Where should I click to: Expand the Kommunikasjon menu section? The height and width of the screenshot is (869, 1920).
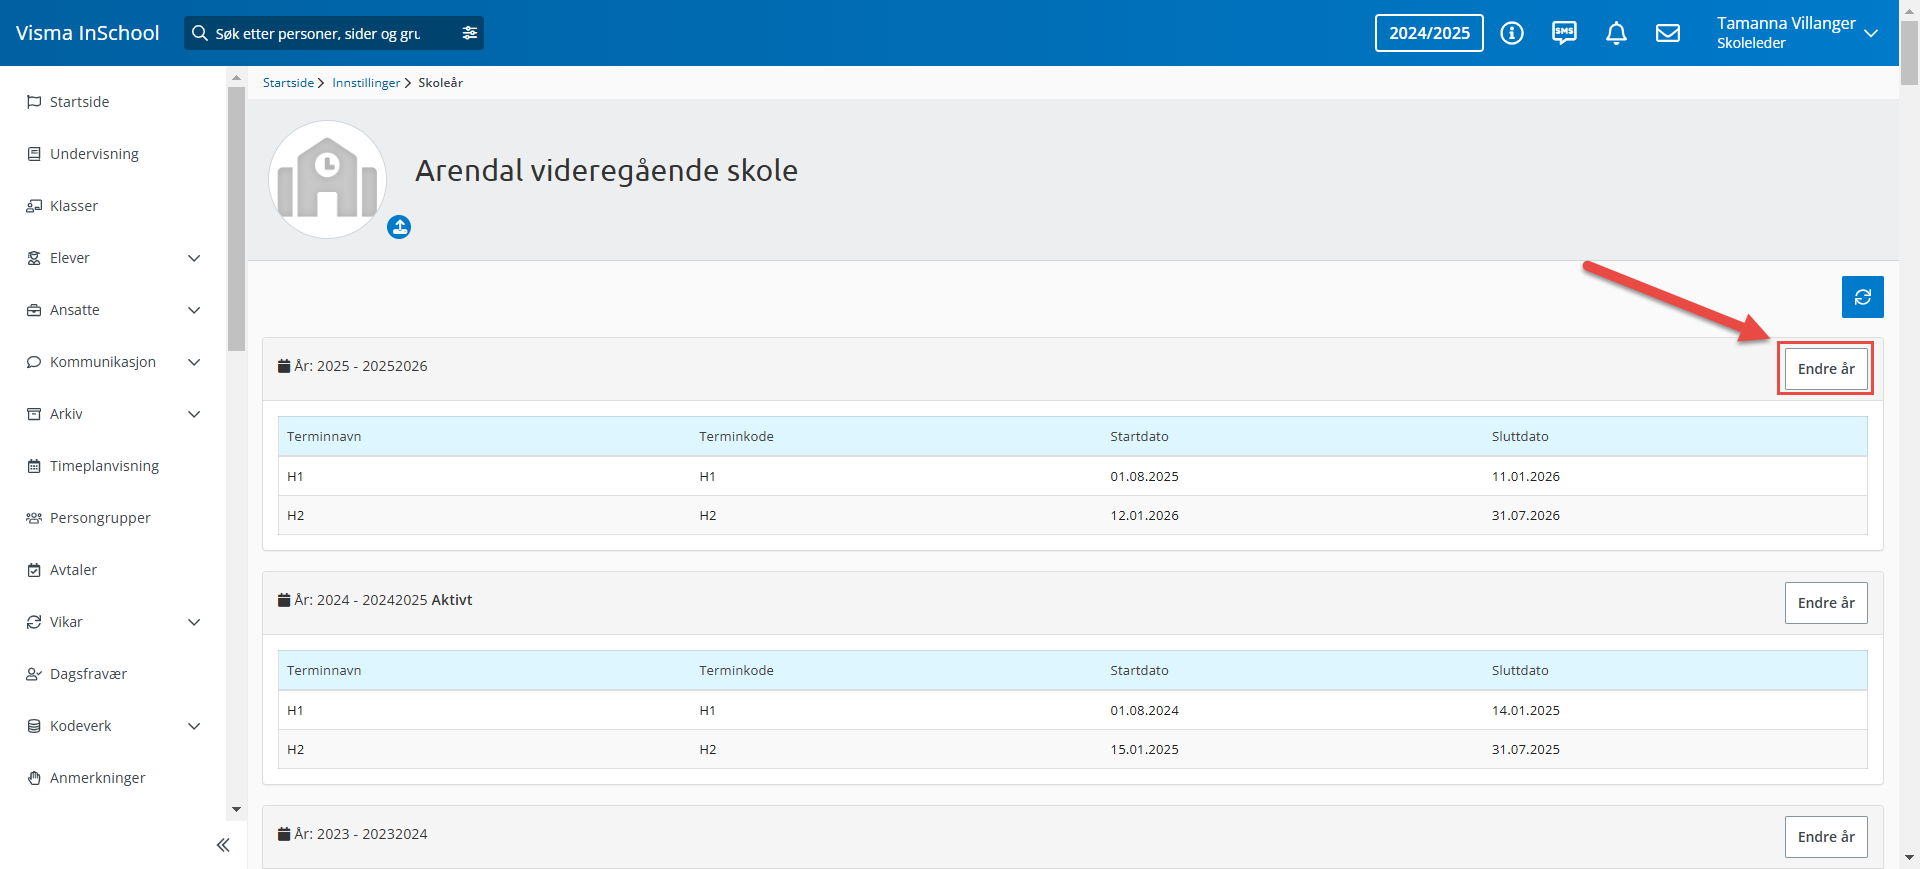194,362
